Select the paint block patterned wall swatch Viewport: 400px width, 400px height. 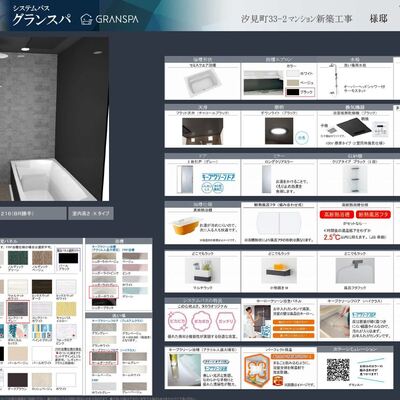pyautogui.click(x=42, y=331)
